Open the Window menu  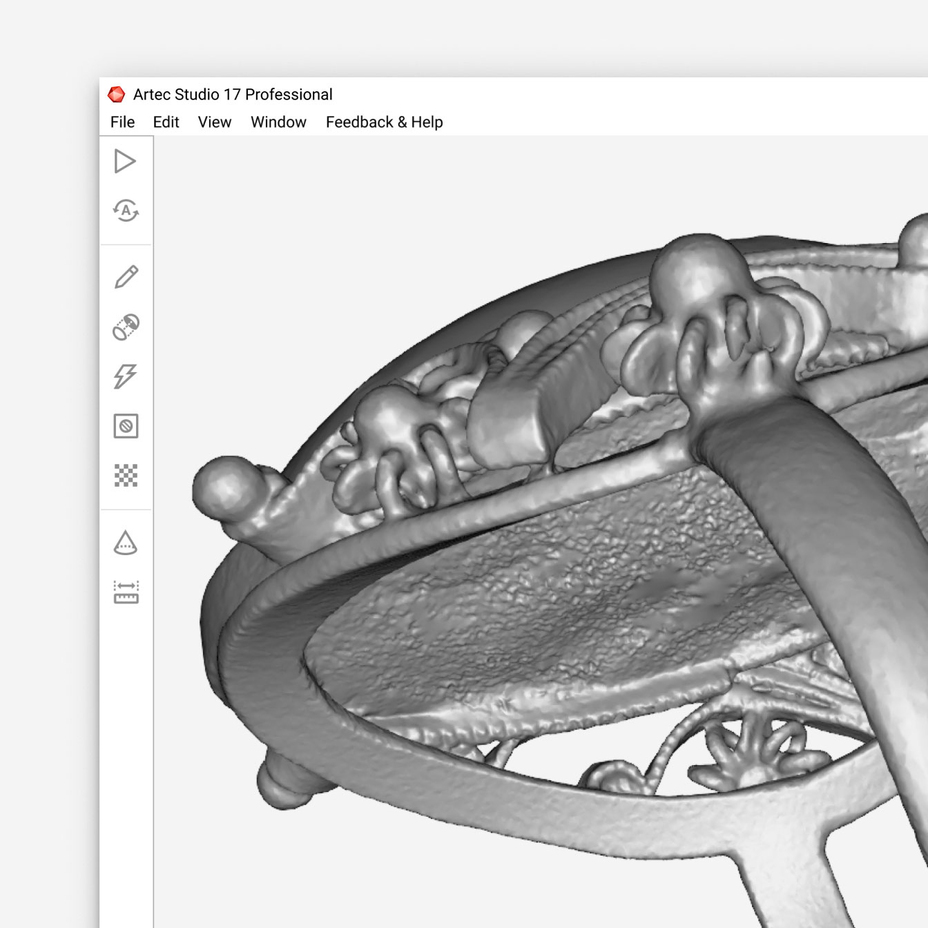click(x=278, y=122)
